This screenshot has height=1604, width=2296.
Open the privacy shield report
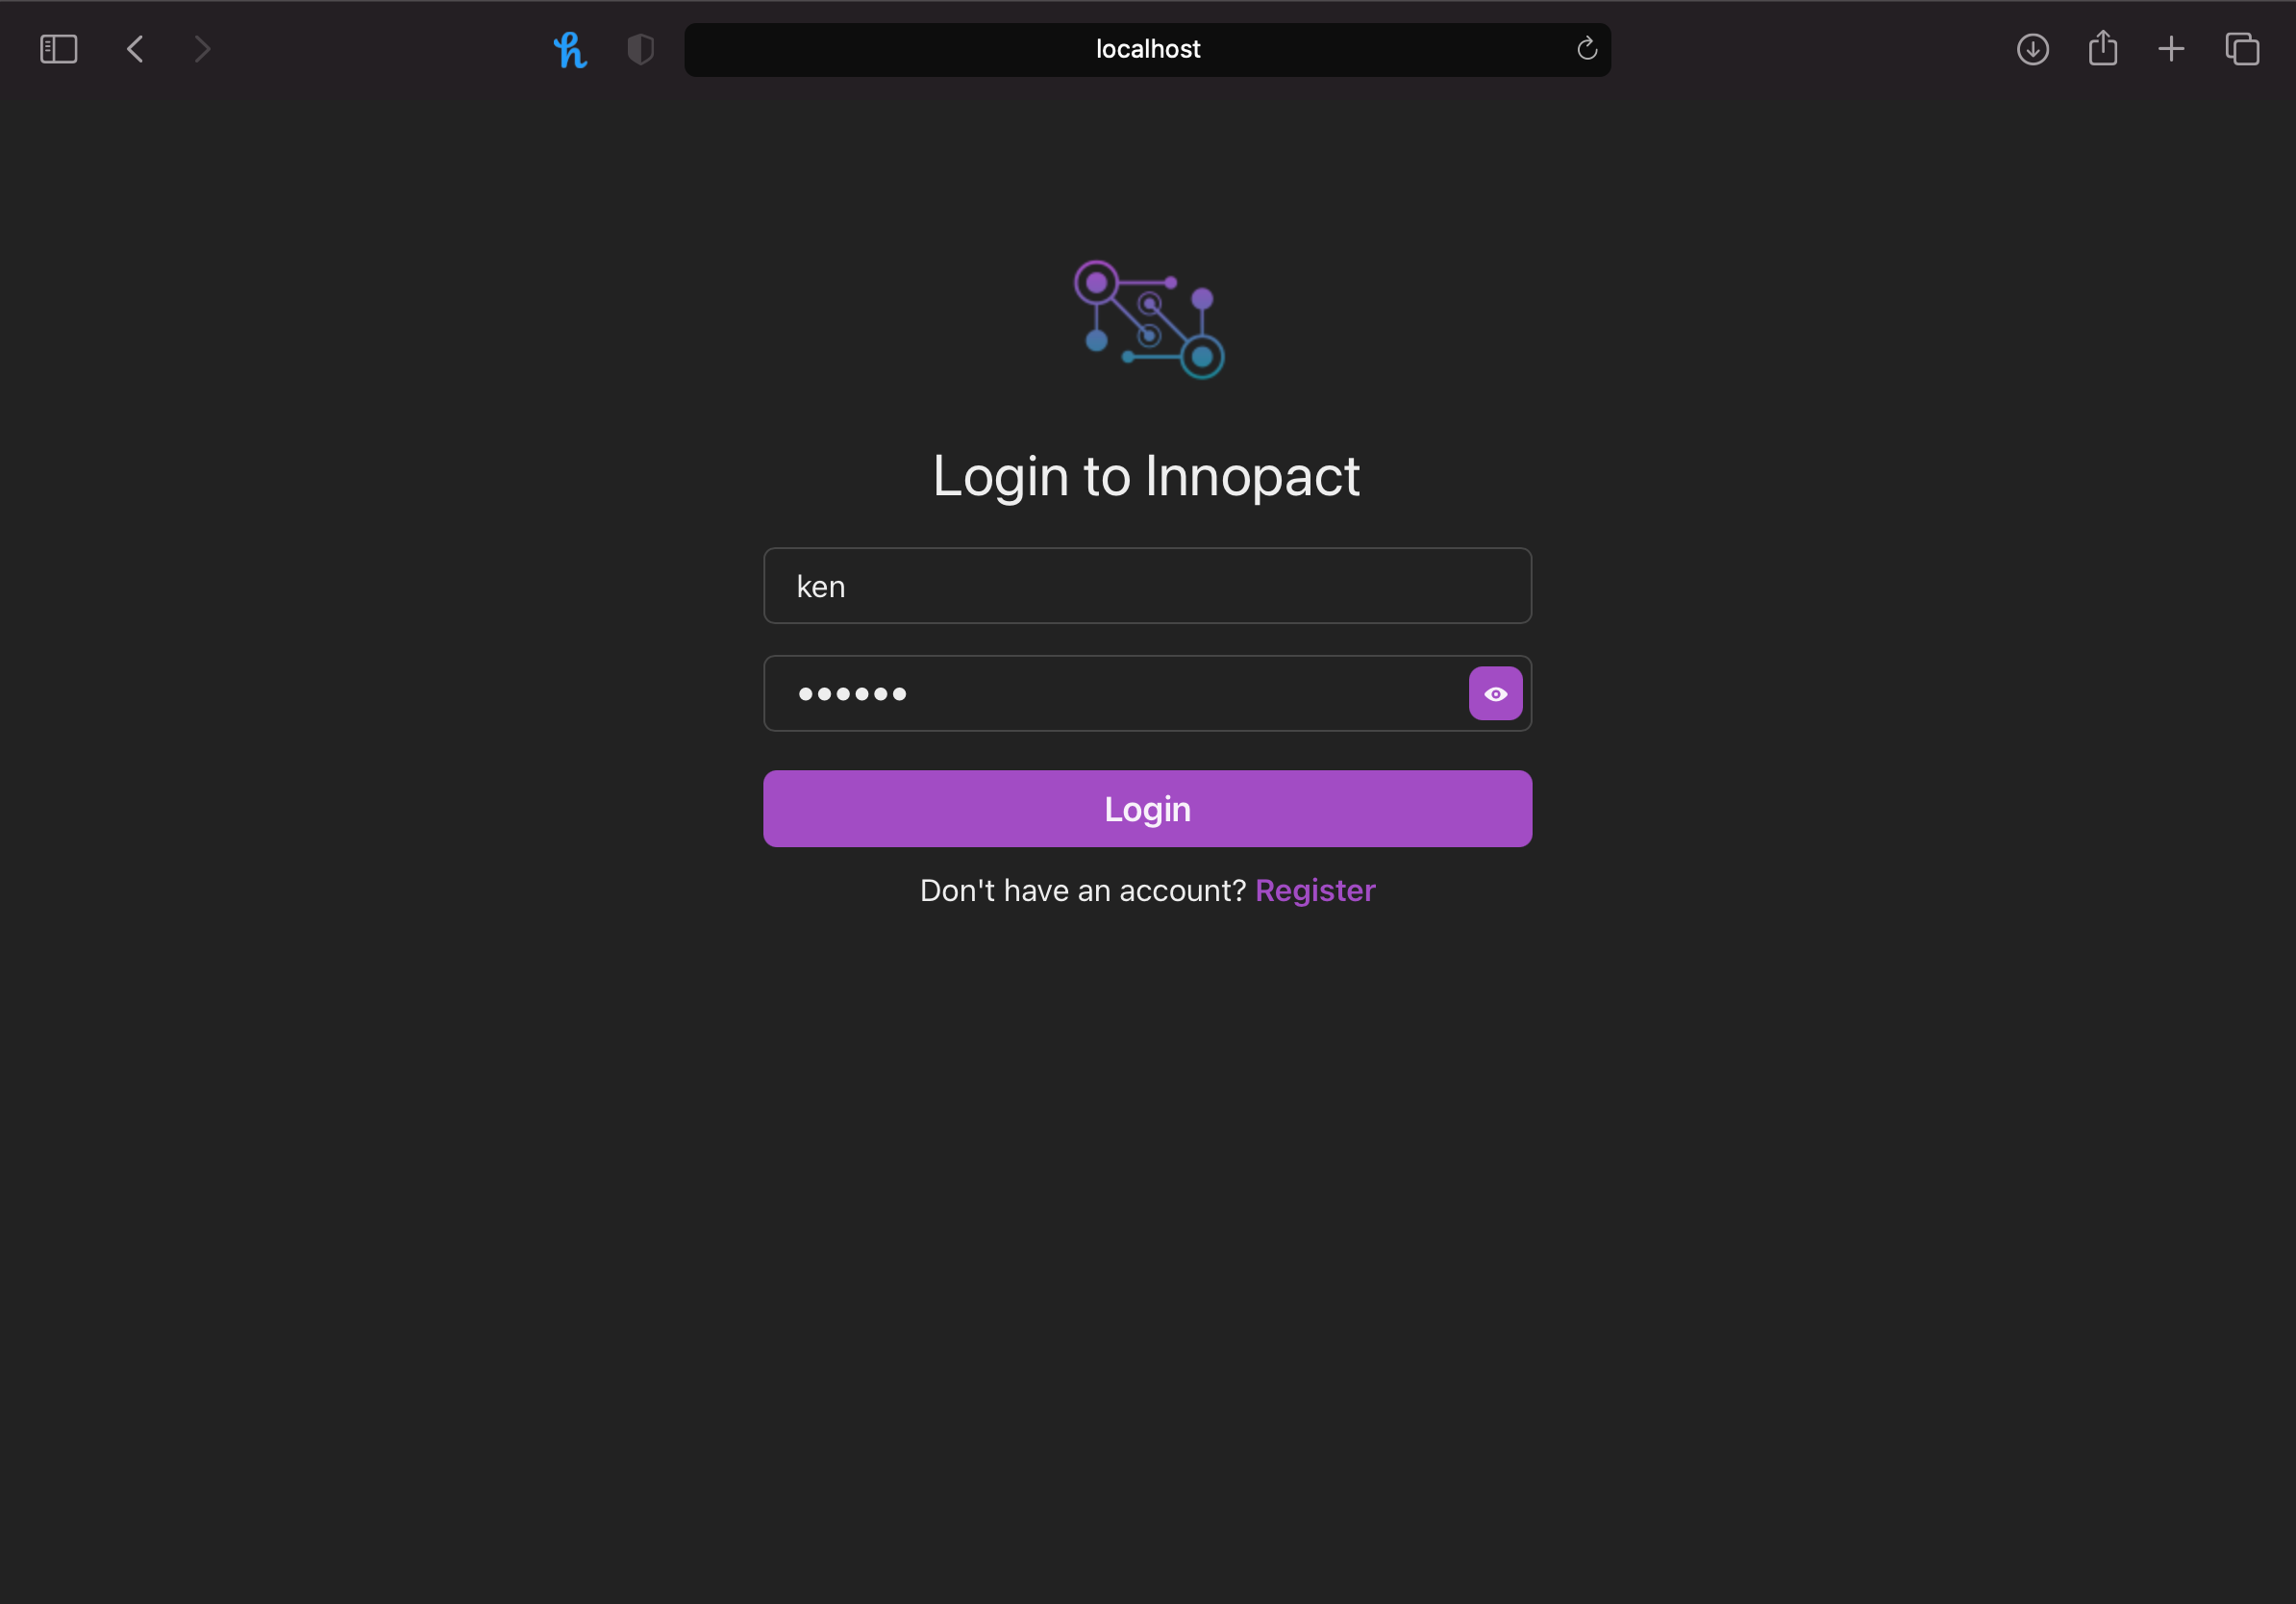point(640,49)
